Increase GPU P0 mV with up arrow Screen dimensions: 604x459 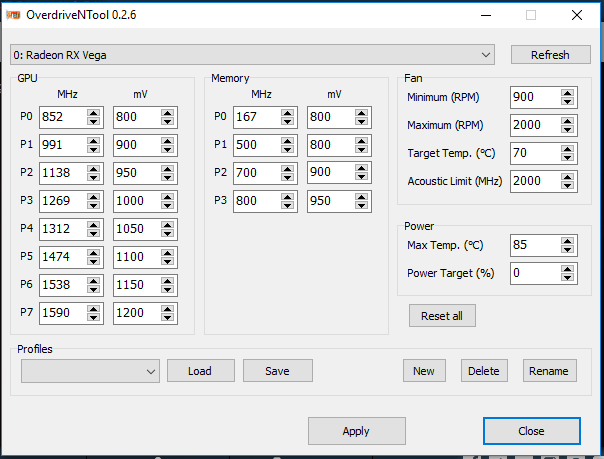(x=168, y=113)
